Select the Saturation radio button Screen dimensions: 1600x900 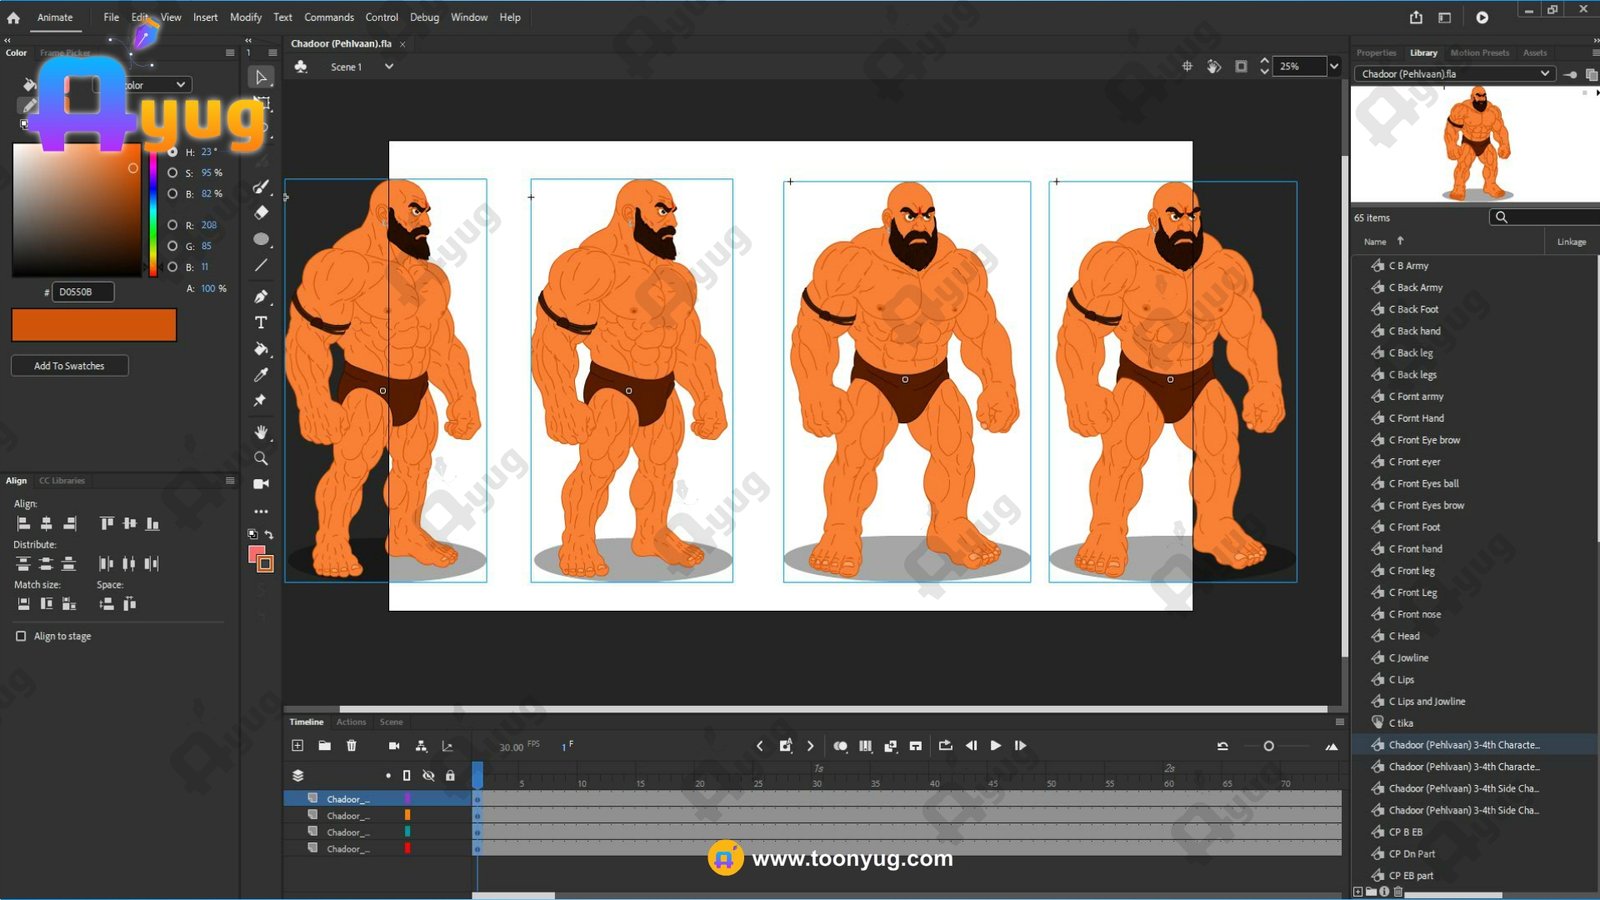pos(173,173)
